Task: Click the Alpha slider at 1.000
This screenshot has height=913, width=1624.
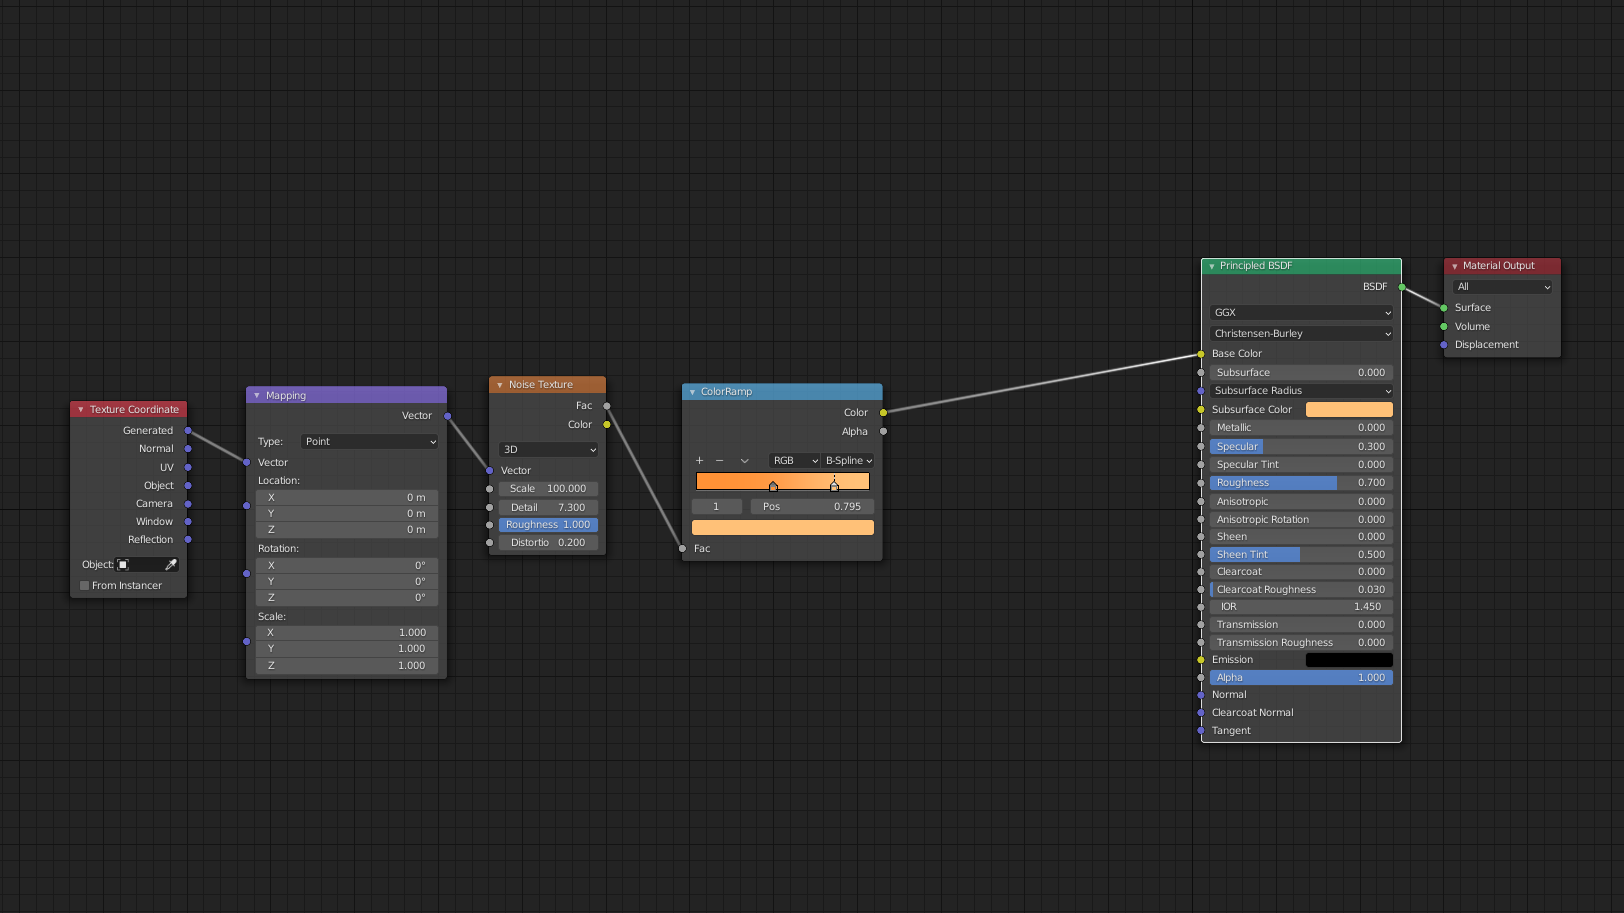Action: pos(1301,678)
